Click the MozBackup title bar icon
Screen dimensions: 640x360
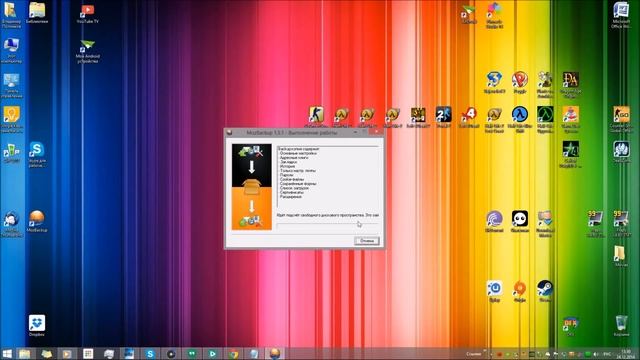click(229, 133)
